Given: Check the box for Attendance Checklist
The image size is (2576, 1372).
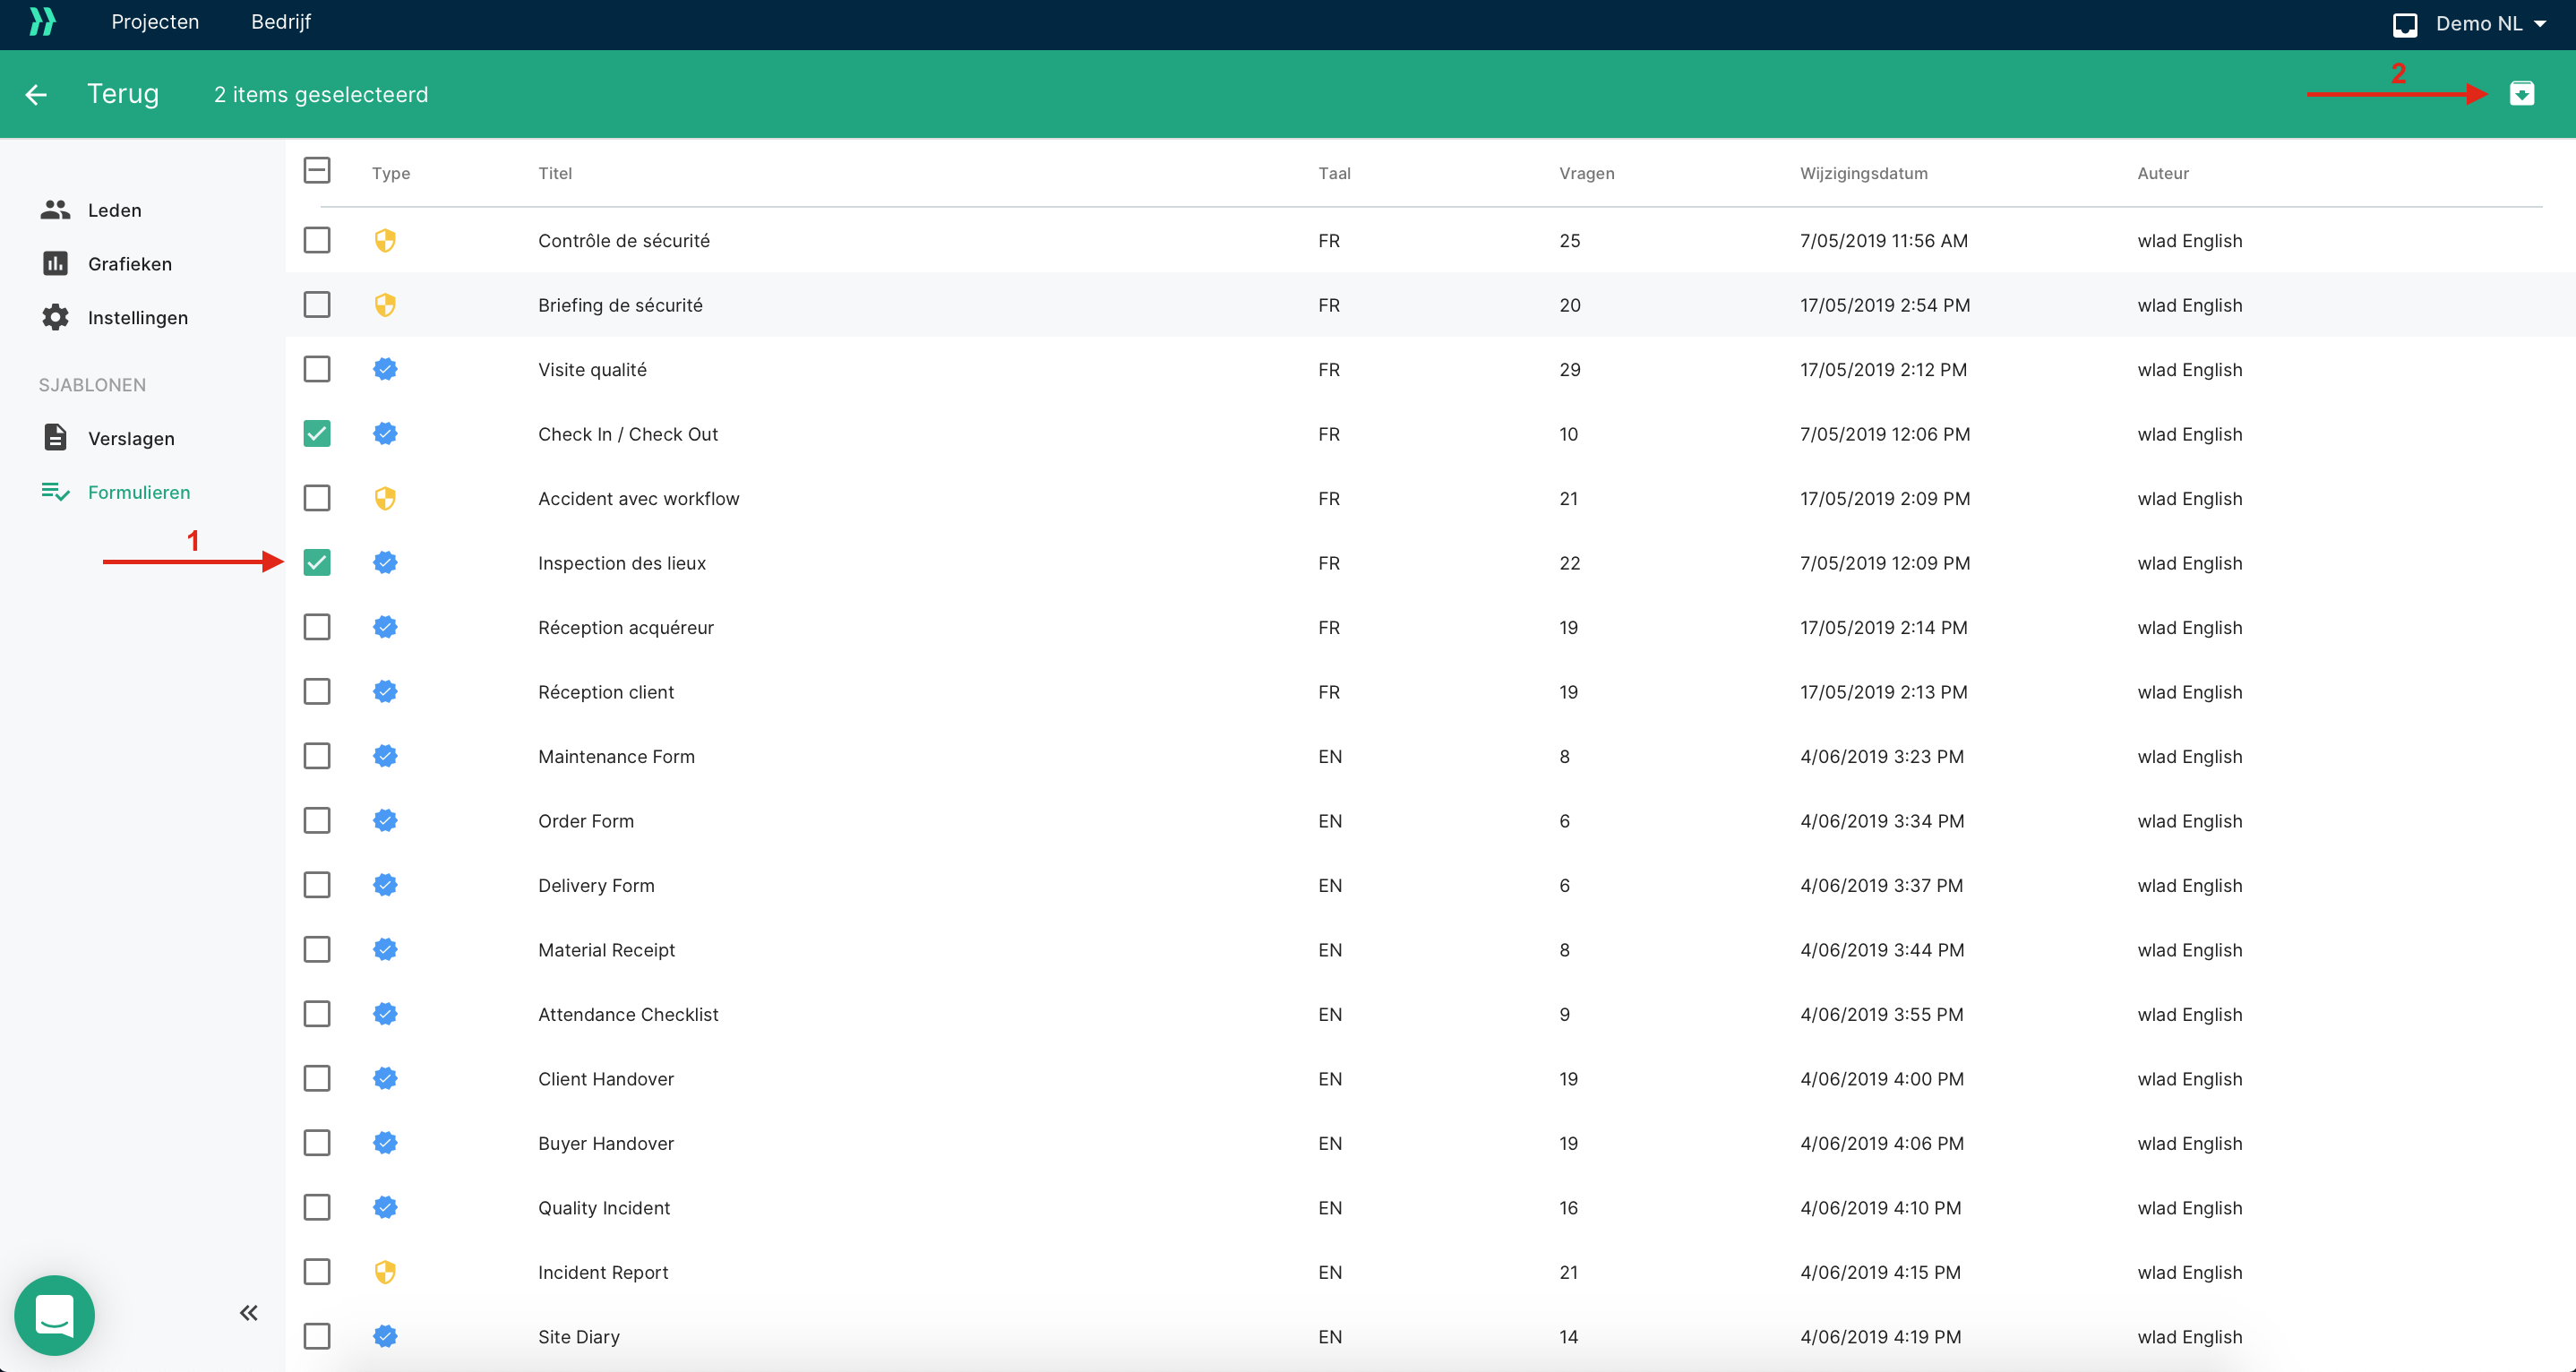Looking at the screenshot, I should [x=317, y=1014].
